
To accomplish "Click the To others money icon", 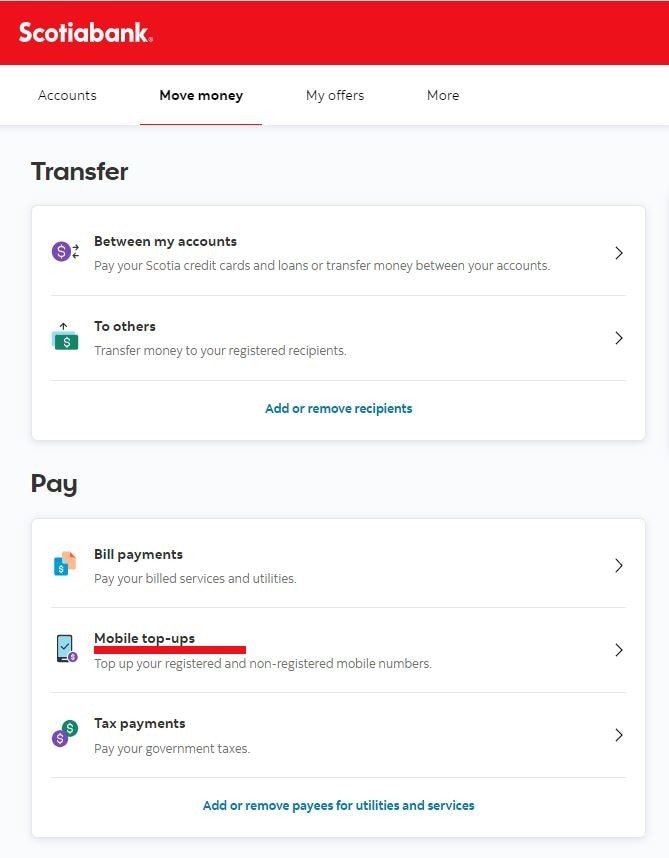I will (65, 336).
